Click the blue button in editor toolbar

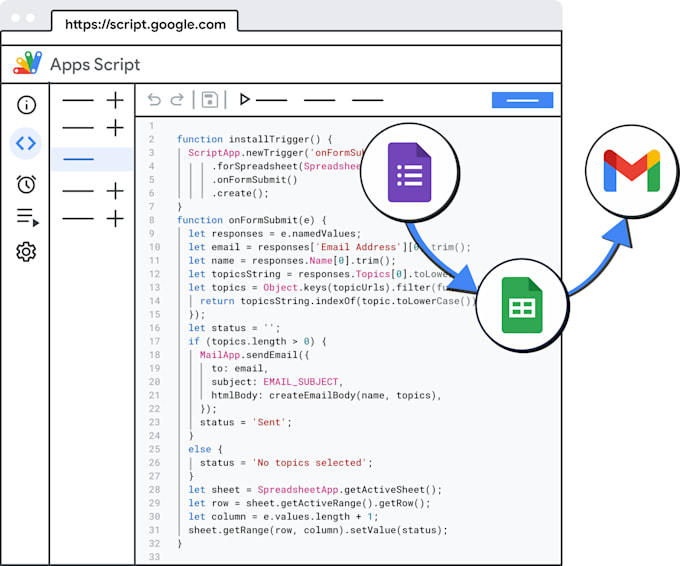(522, 100)
